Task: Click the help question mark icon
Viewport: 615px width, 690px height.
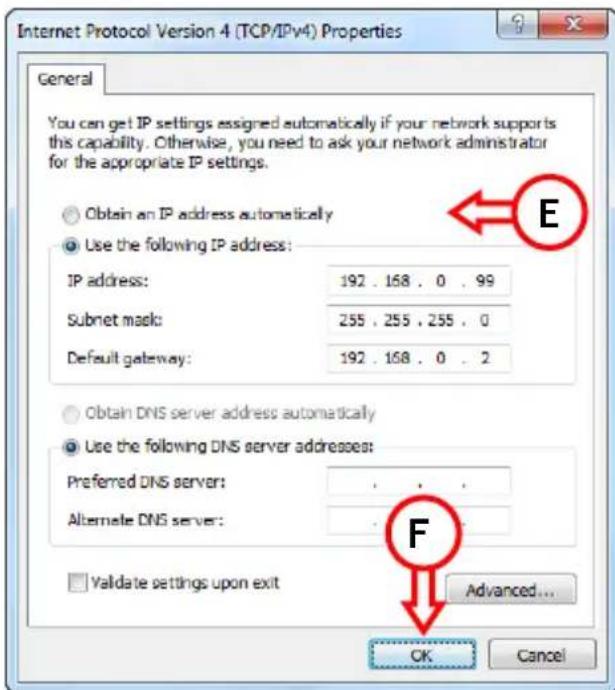Action: (517, 23)
